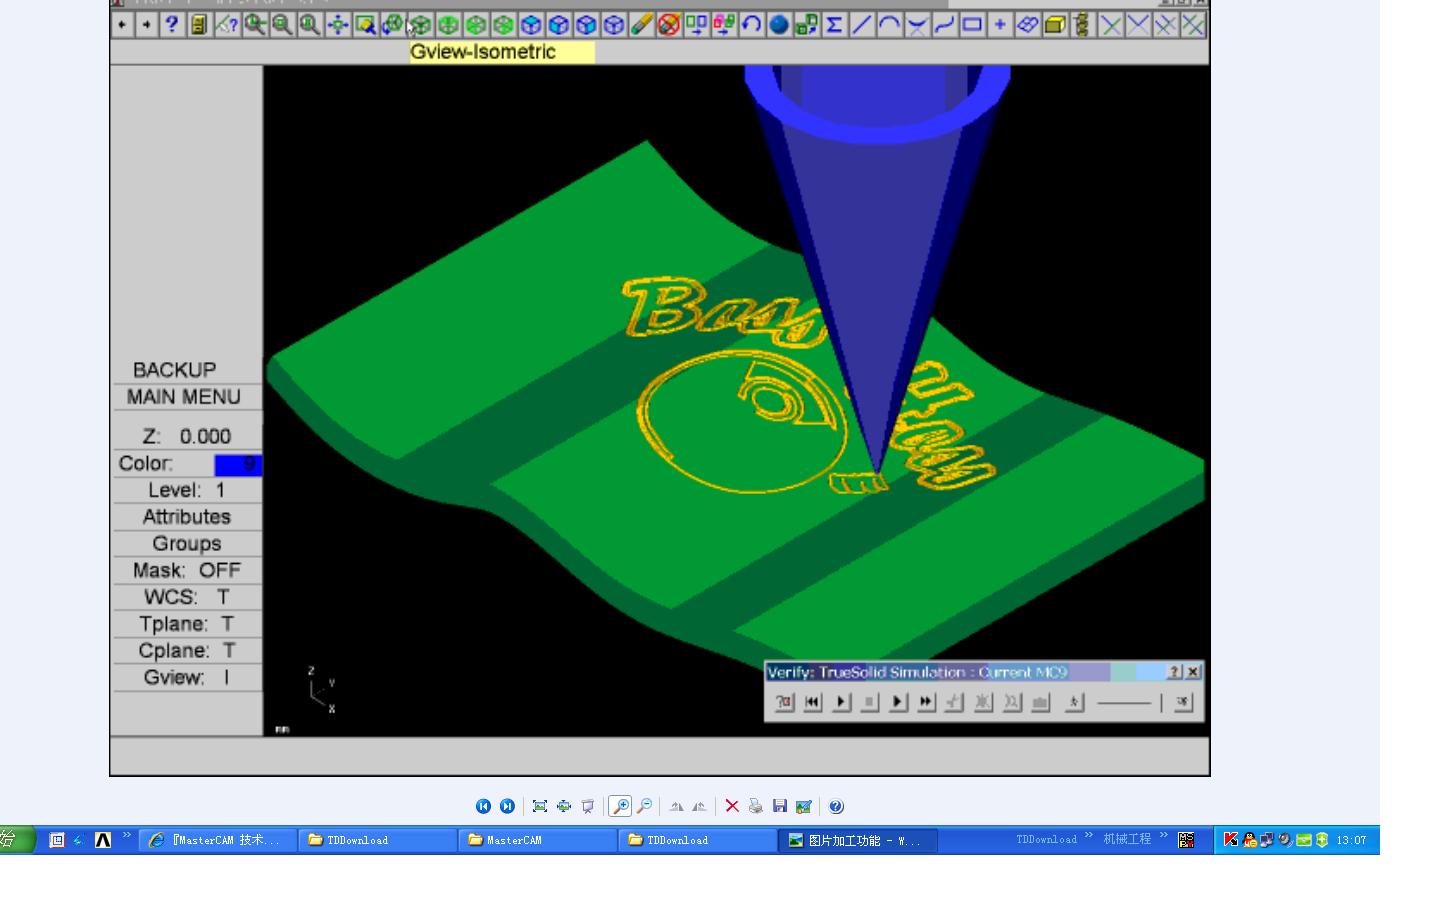Toggle the blue sphere Shading icon
The image size is (1440, 900).
(779, 25)
